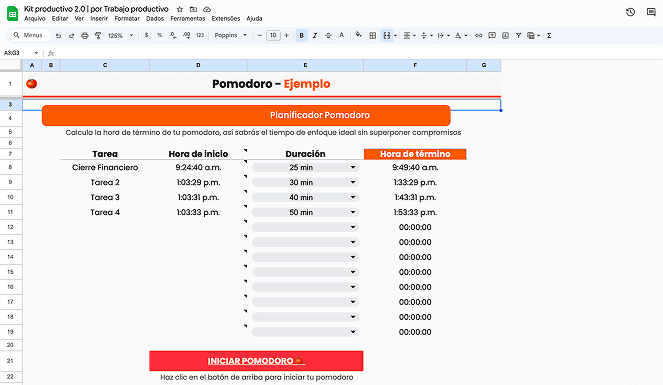The width and height of the screenshot is (663, 385).
Task: Increase decimal places
Action: click(186, 35)
